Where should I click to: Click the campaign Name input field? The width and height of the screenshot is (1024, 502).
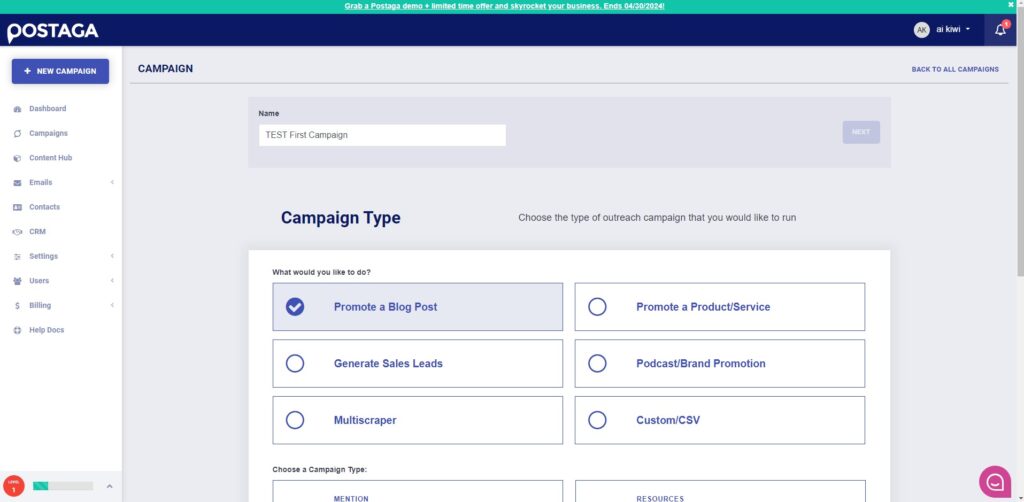click(382, 135)
